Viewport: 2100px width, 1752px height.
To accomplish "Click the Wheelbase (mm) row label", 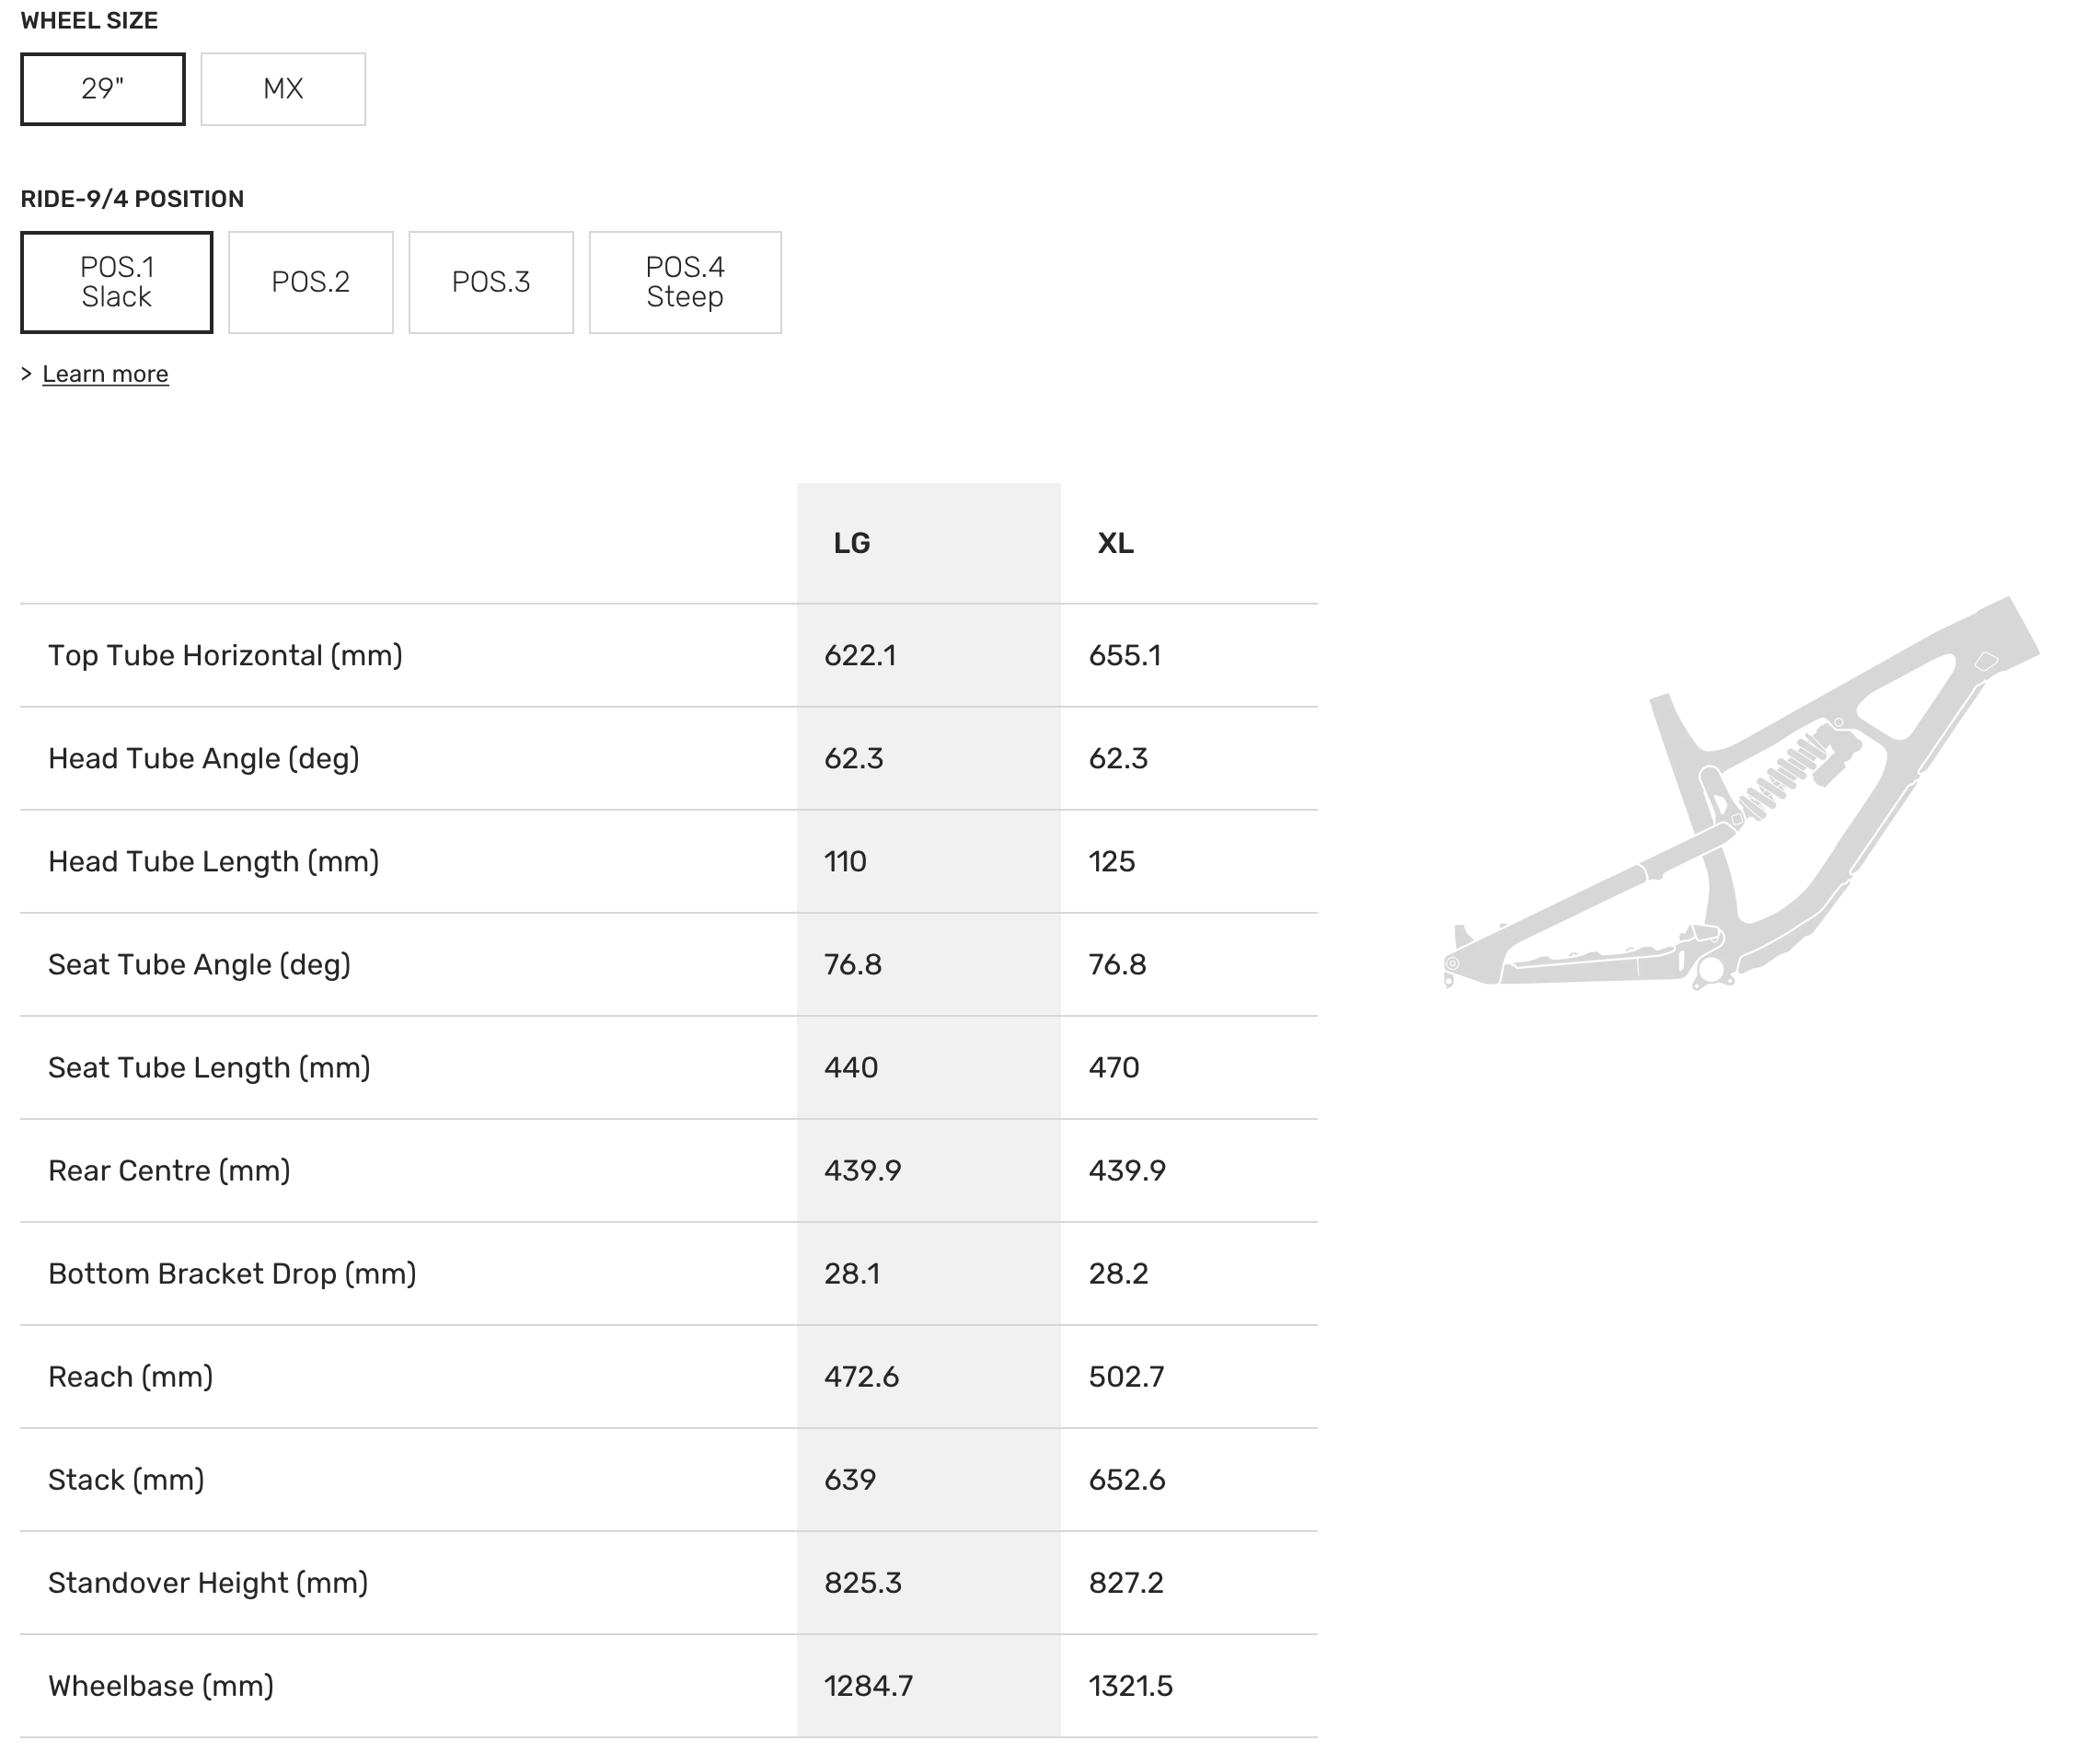I will [x=161, y=1686].
